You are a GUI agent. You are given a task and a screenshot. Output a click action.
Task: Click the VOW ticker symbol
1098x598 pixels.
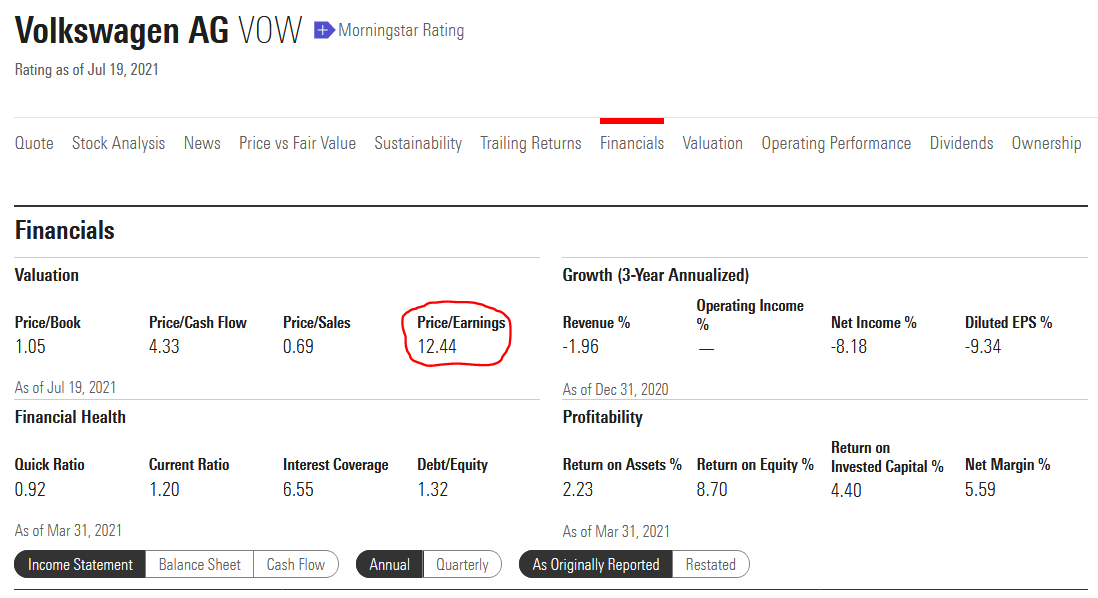pyautogui.click(x=270, y=31)
